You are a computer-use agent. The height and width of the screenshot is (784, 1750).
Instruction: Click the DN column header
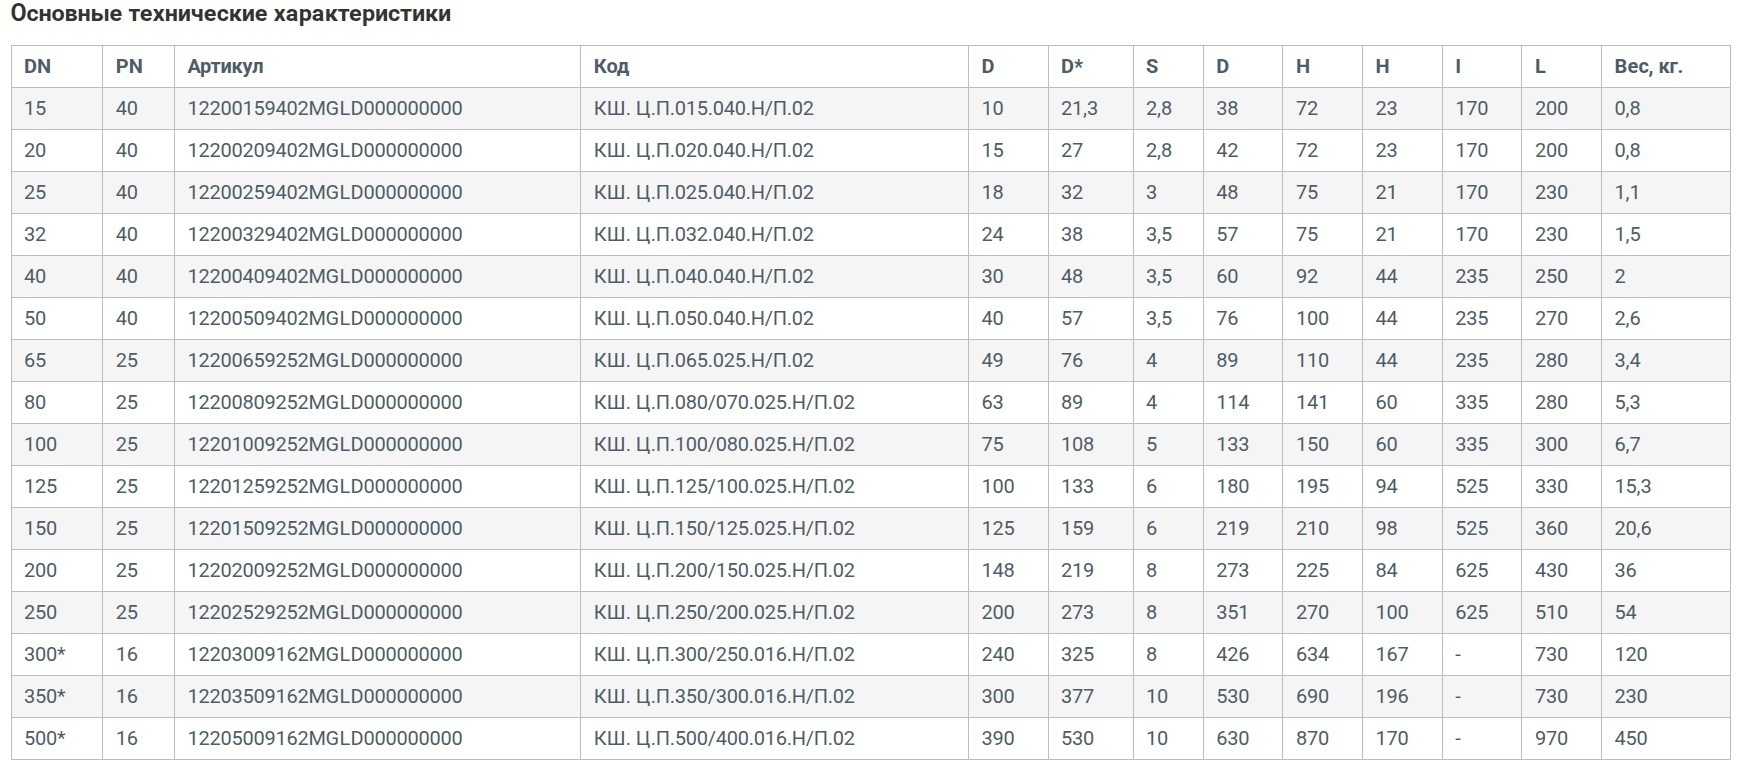37,67
